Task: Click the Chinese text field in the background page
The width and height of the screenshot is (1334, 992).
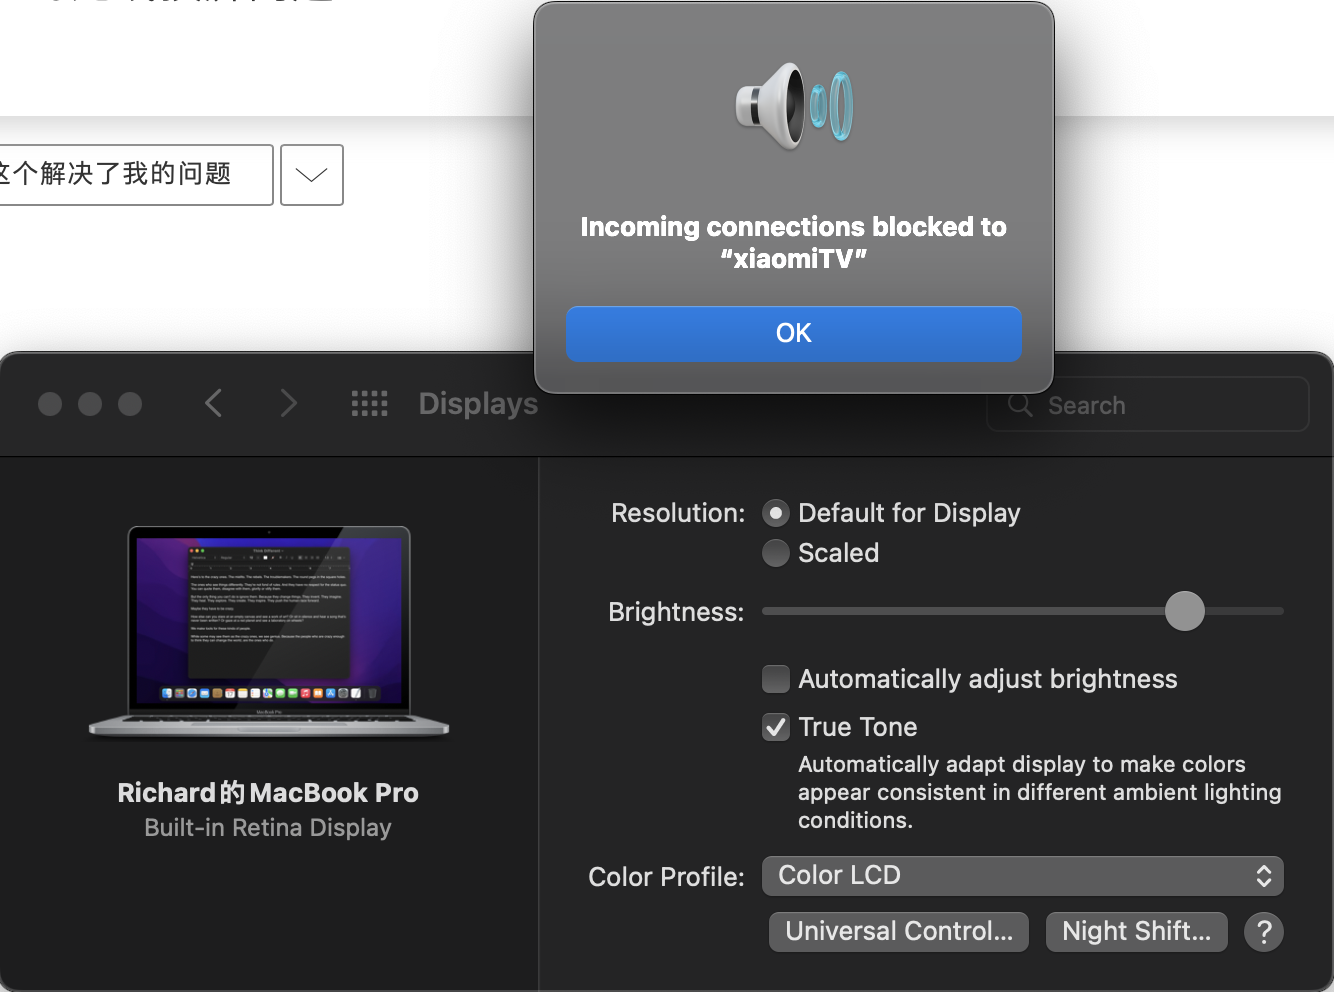Action: click(135, 175)
